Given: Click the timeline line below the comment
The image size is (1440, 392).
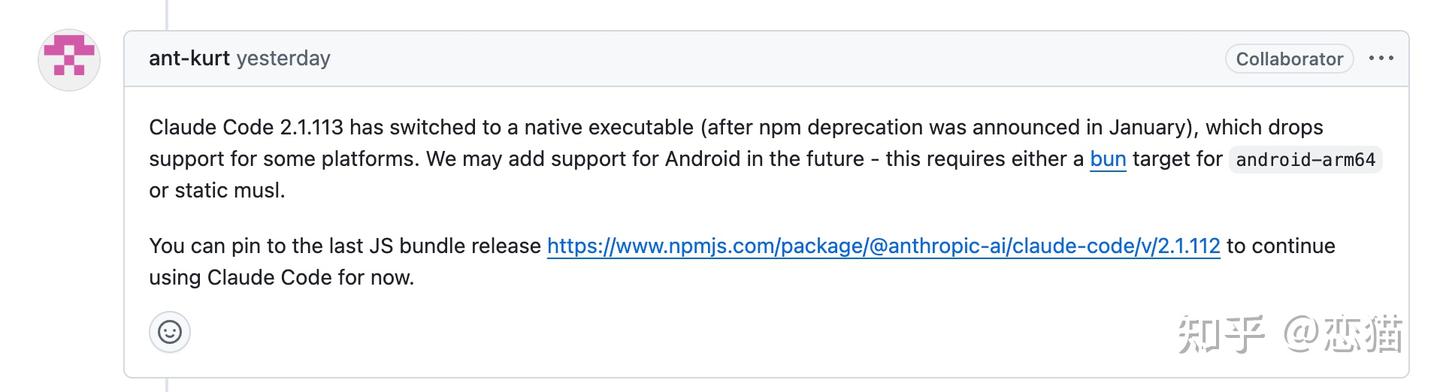Looking at the screenshot, I should coord(167,385).
